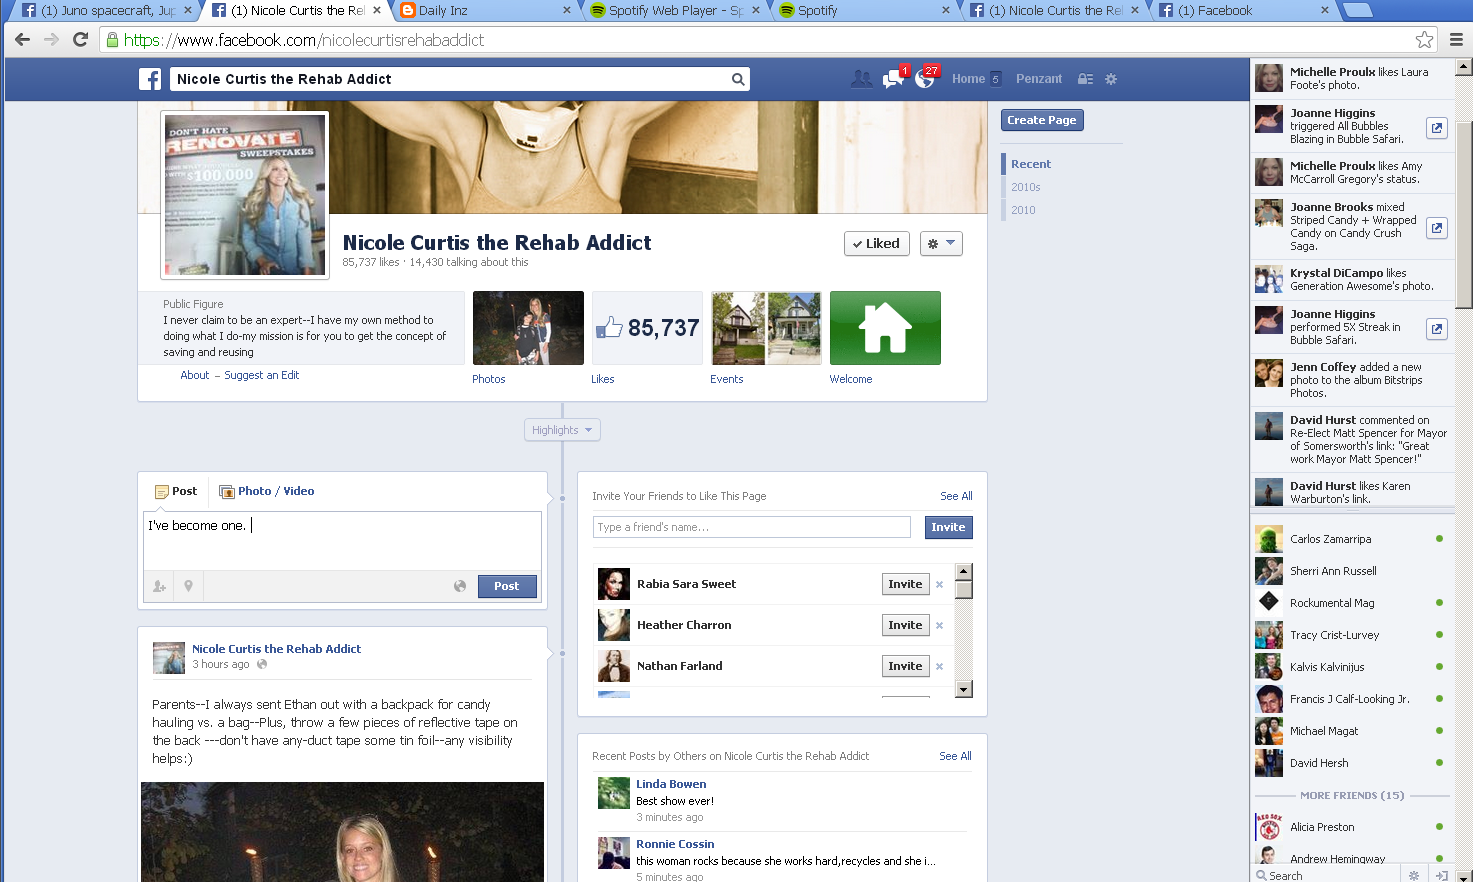The width and height of the screenshot is (1473, 882).
Task: Switch to Juno spacecraft browser tab
Action: [108, 11]
